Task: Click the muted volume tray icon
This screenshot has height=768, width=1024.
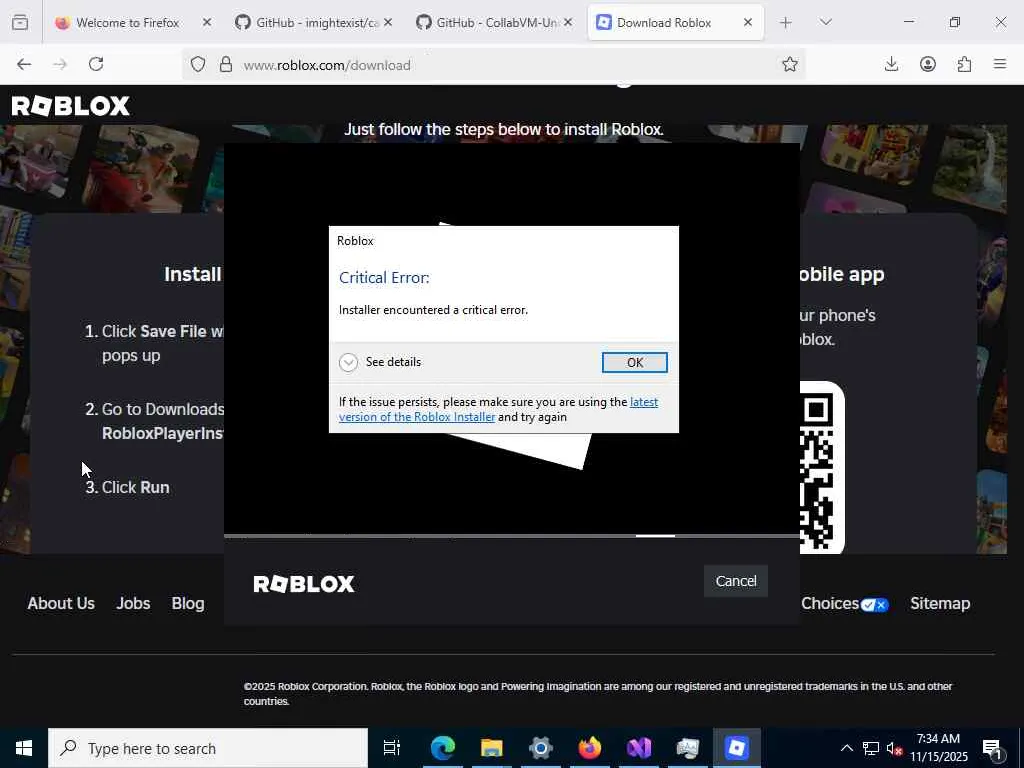Action: (895, 748)
